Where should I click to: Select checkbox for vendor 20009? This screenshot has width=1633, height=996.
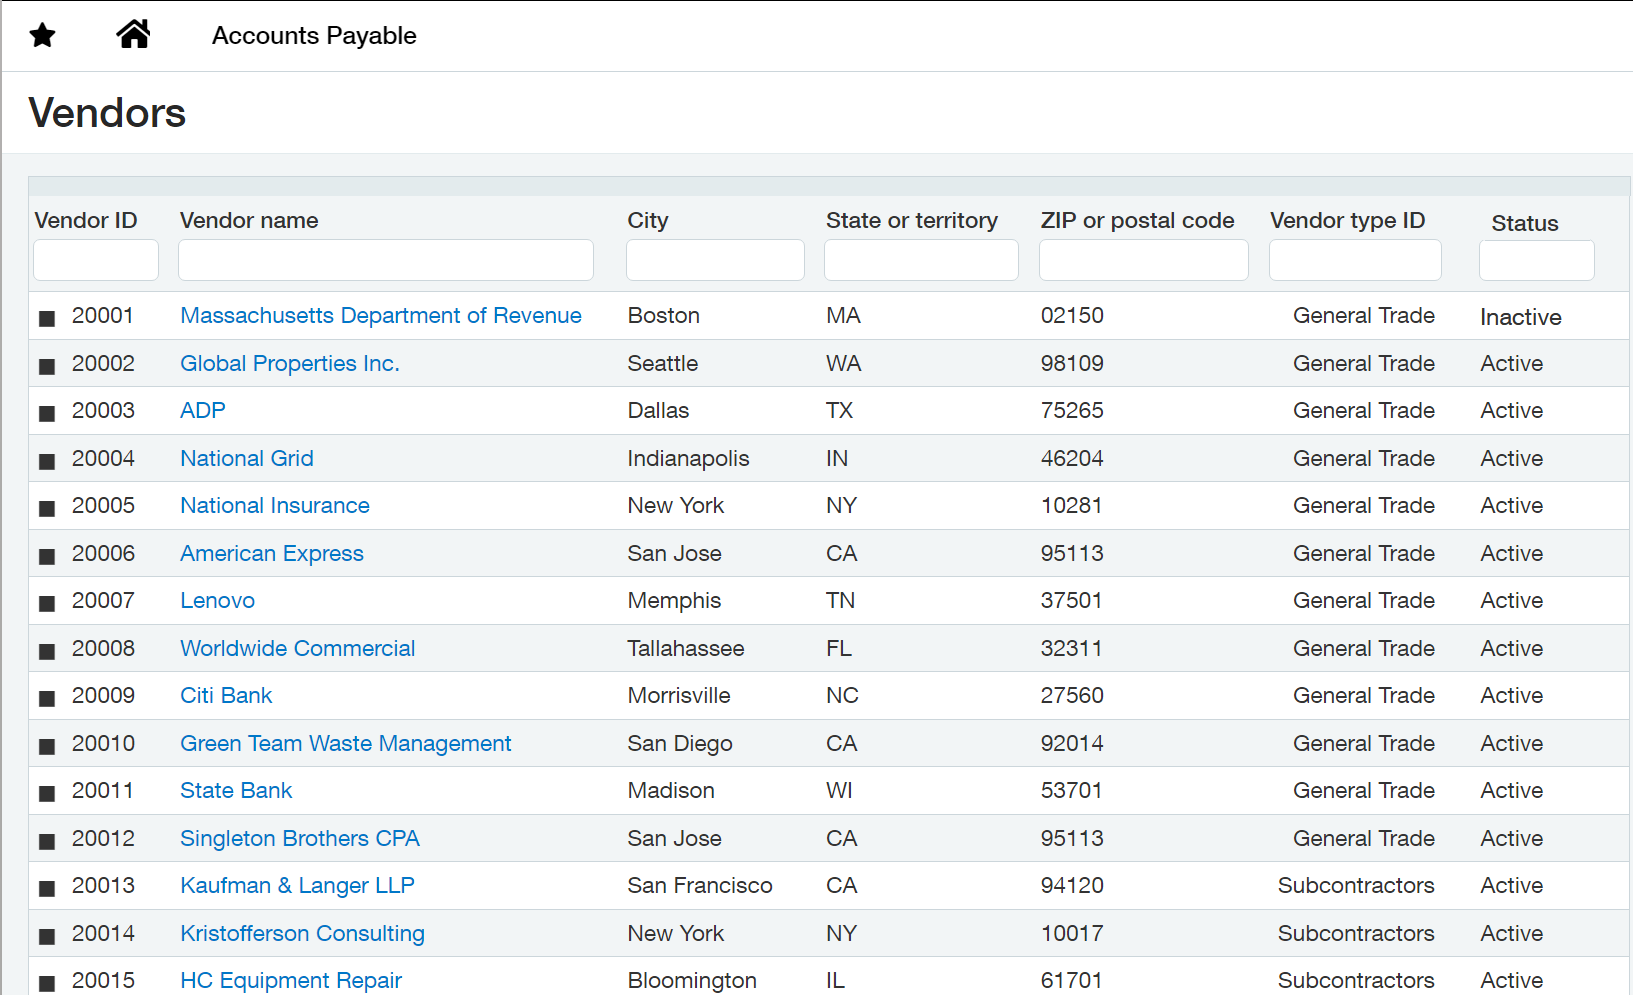click(46, 698)
